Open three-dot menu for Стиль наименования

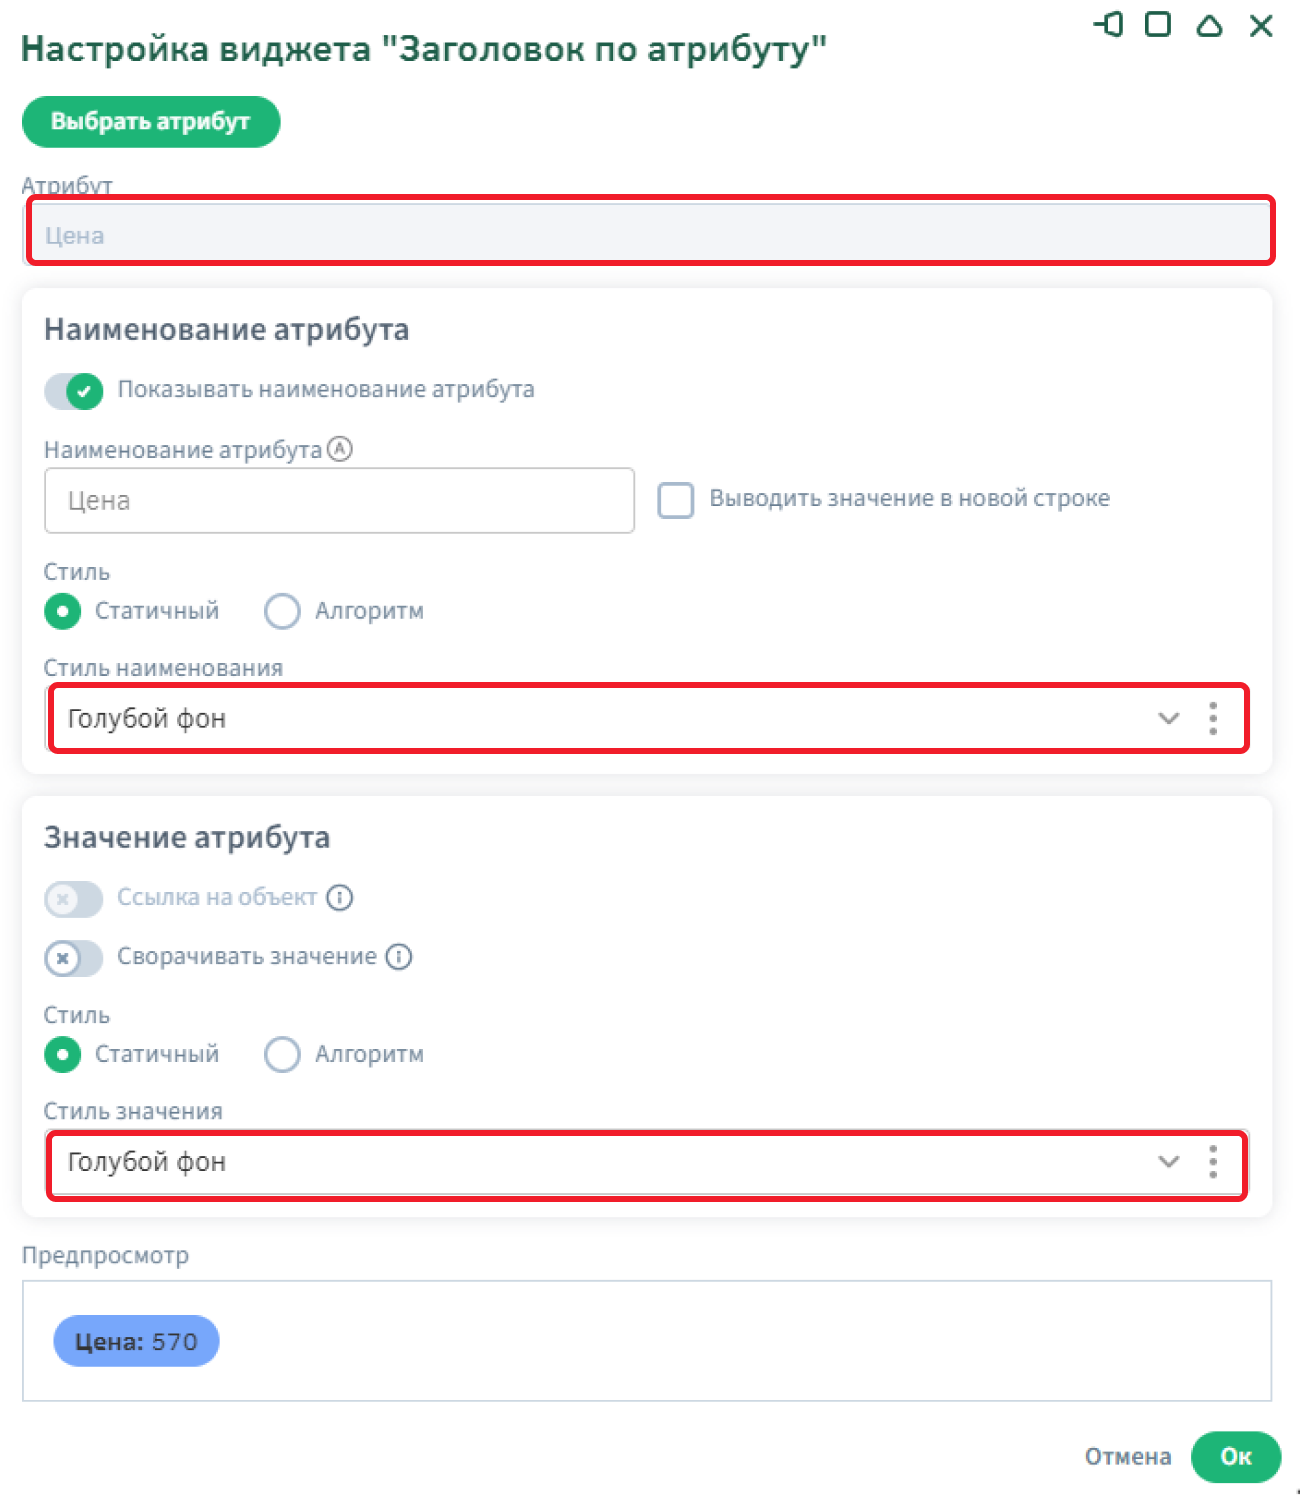click(x=1213, y=718)
